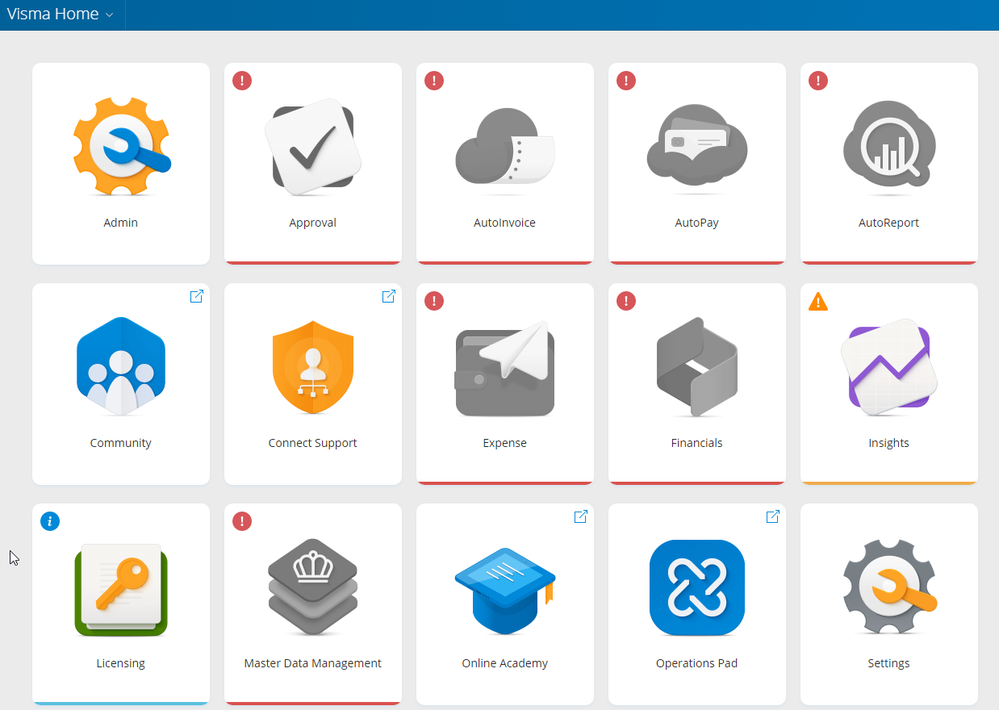
Task: Open the Online Academy graduation cap icon
Action: pos(505,590)
